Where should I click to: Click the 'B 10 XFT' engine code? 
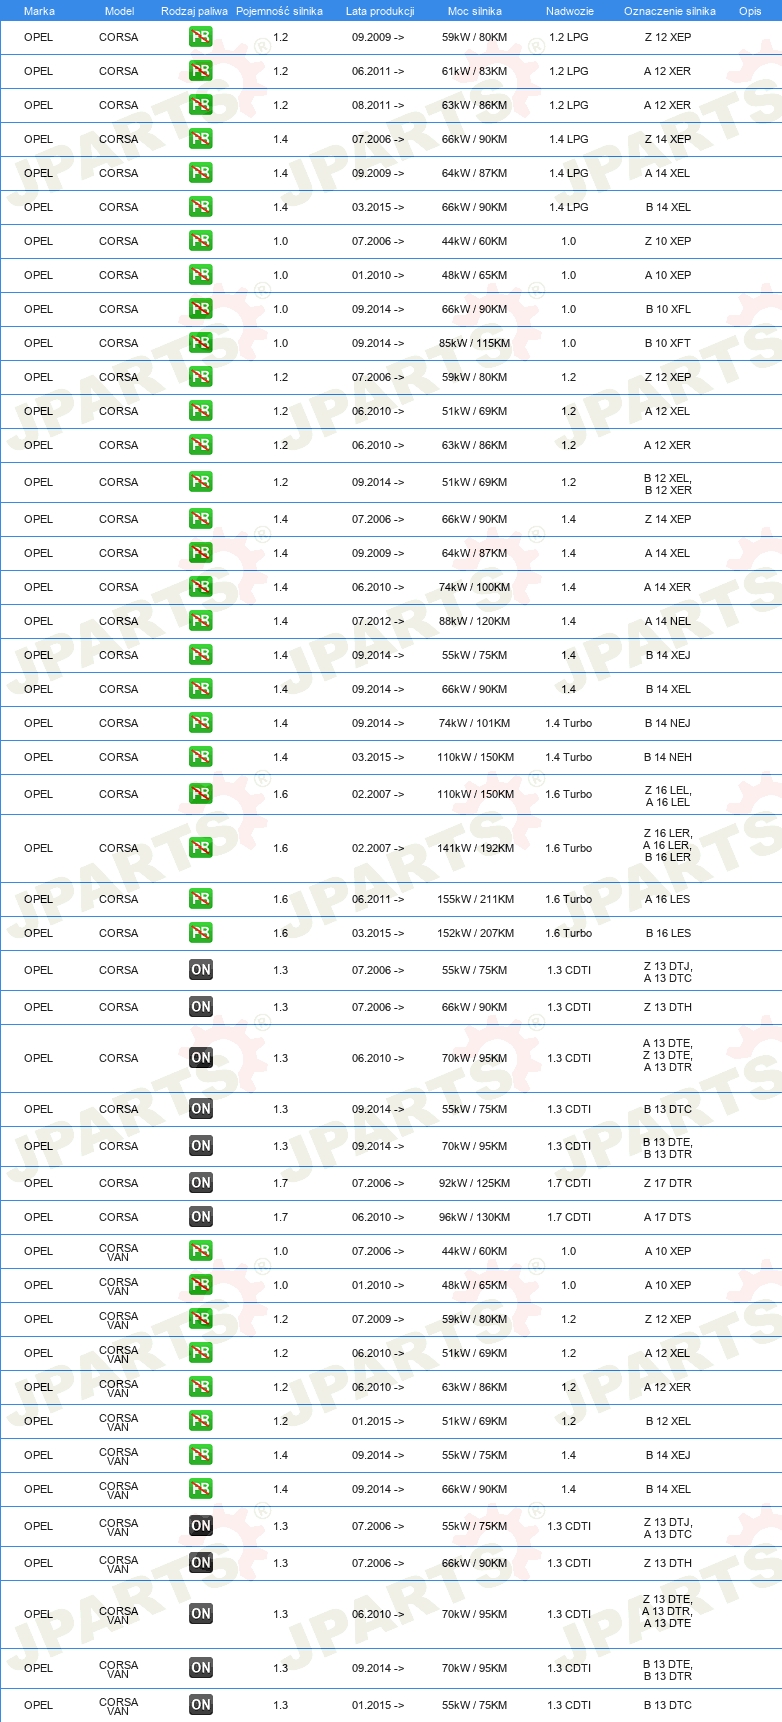668,343
